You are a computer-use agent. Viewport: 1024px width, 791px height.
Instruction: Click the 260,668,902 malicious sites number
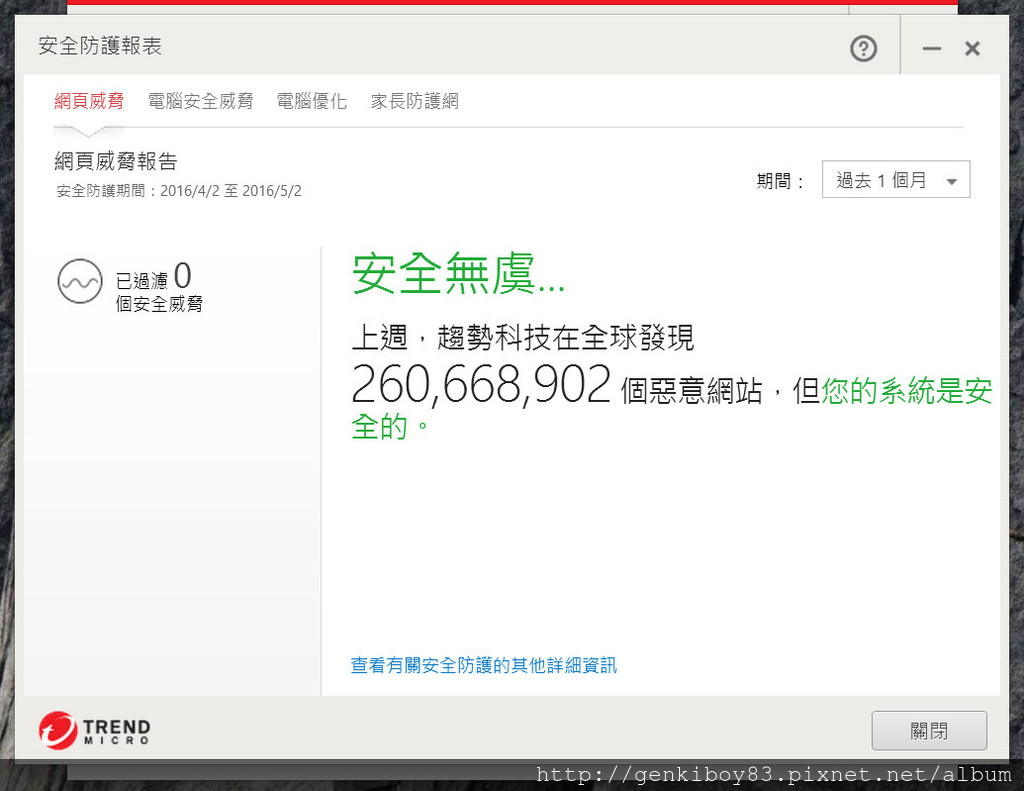pyautogui.click(x=481, y=385)
